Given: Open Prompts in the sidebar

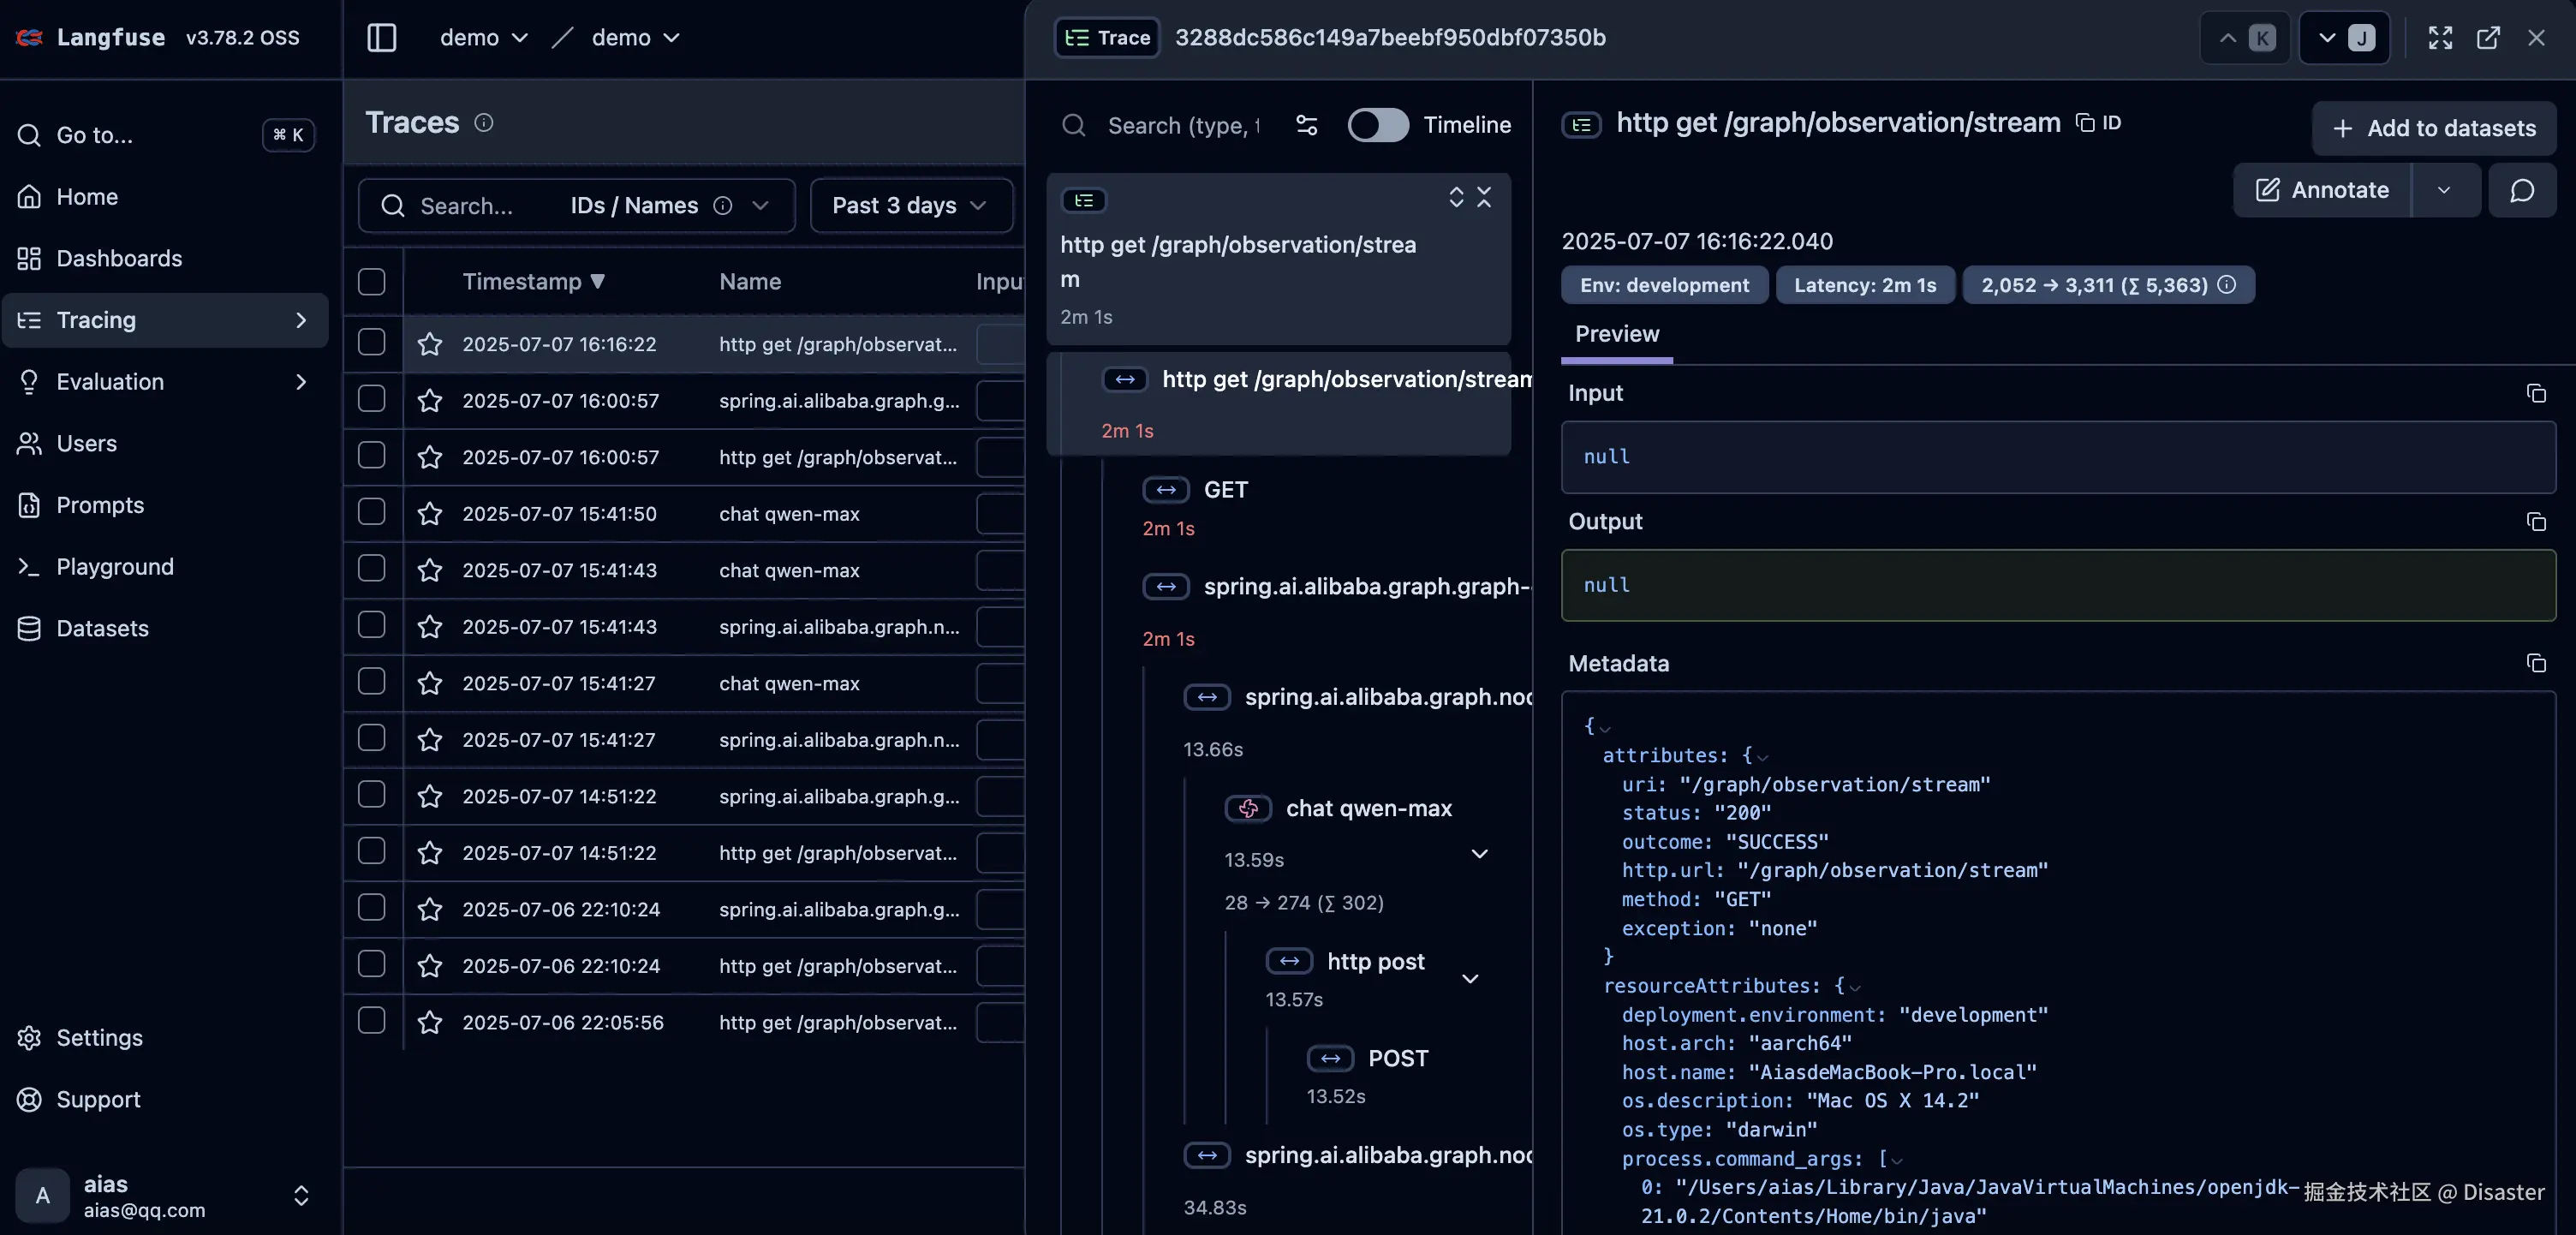Looking at the screenshot, I should coord(100,505).
